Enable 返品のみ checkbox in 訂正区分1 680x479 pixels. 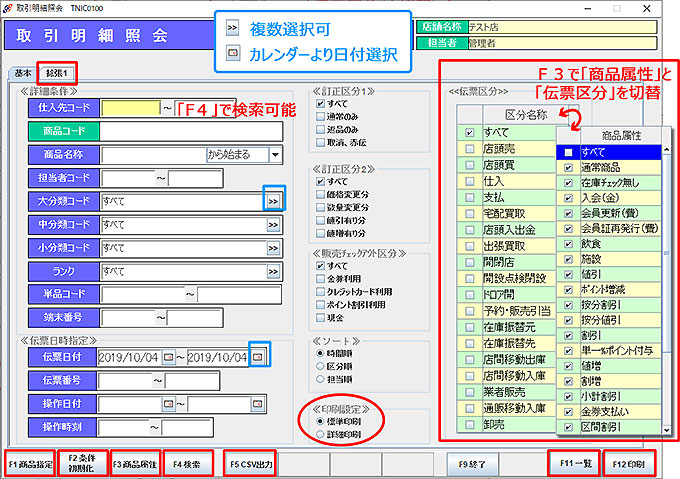(319, 129)
